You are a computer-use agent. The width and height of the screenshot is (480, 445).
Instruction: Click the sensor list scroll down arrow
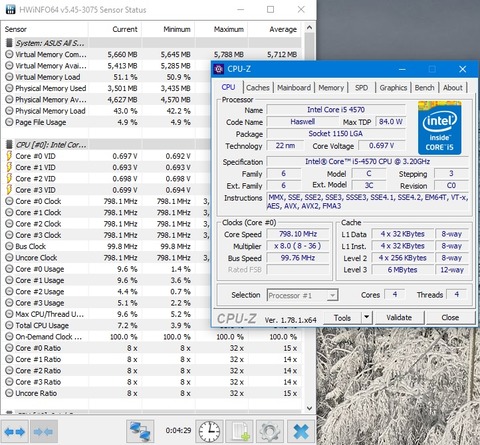click(309, 408)
